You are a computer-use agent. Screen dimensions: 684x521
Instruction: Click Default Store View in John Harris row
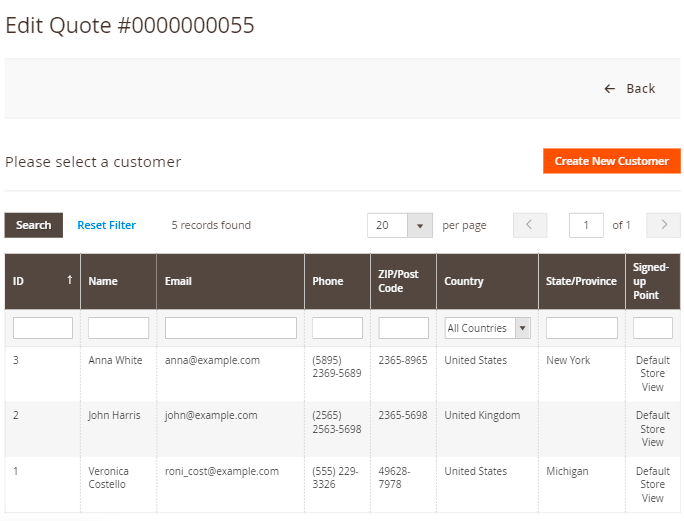point(653,429)
